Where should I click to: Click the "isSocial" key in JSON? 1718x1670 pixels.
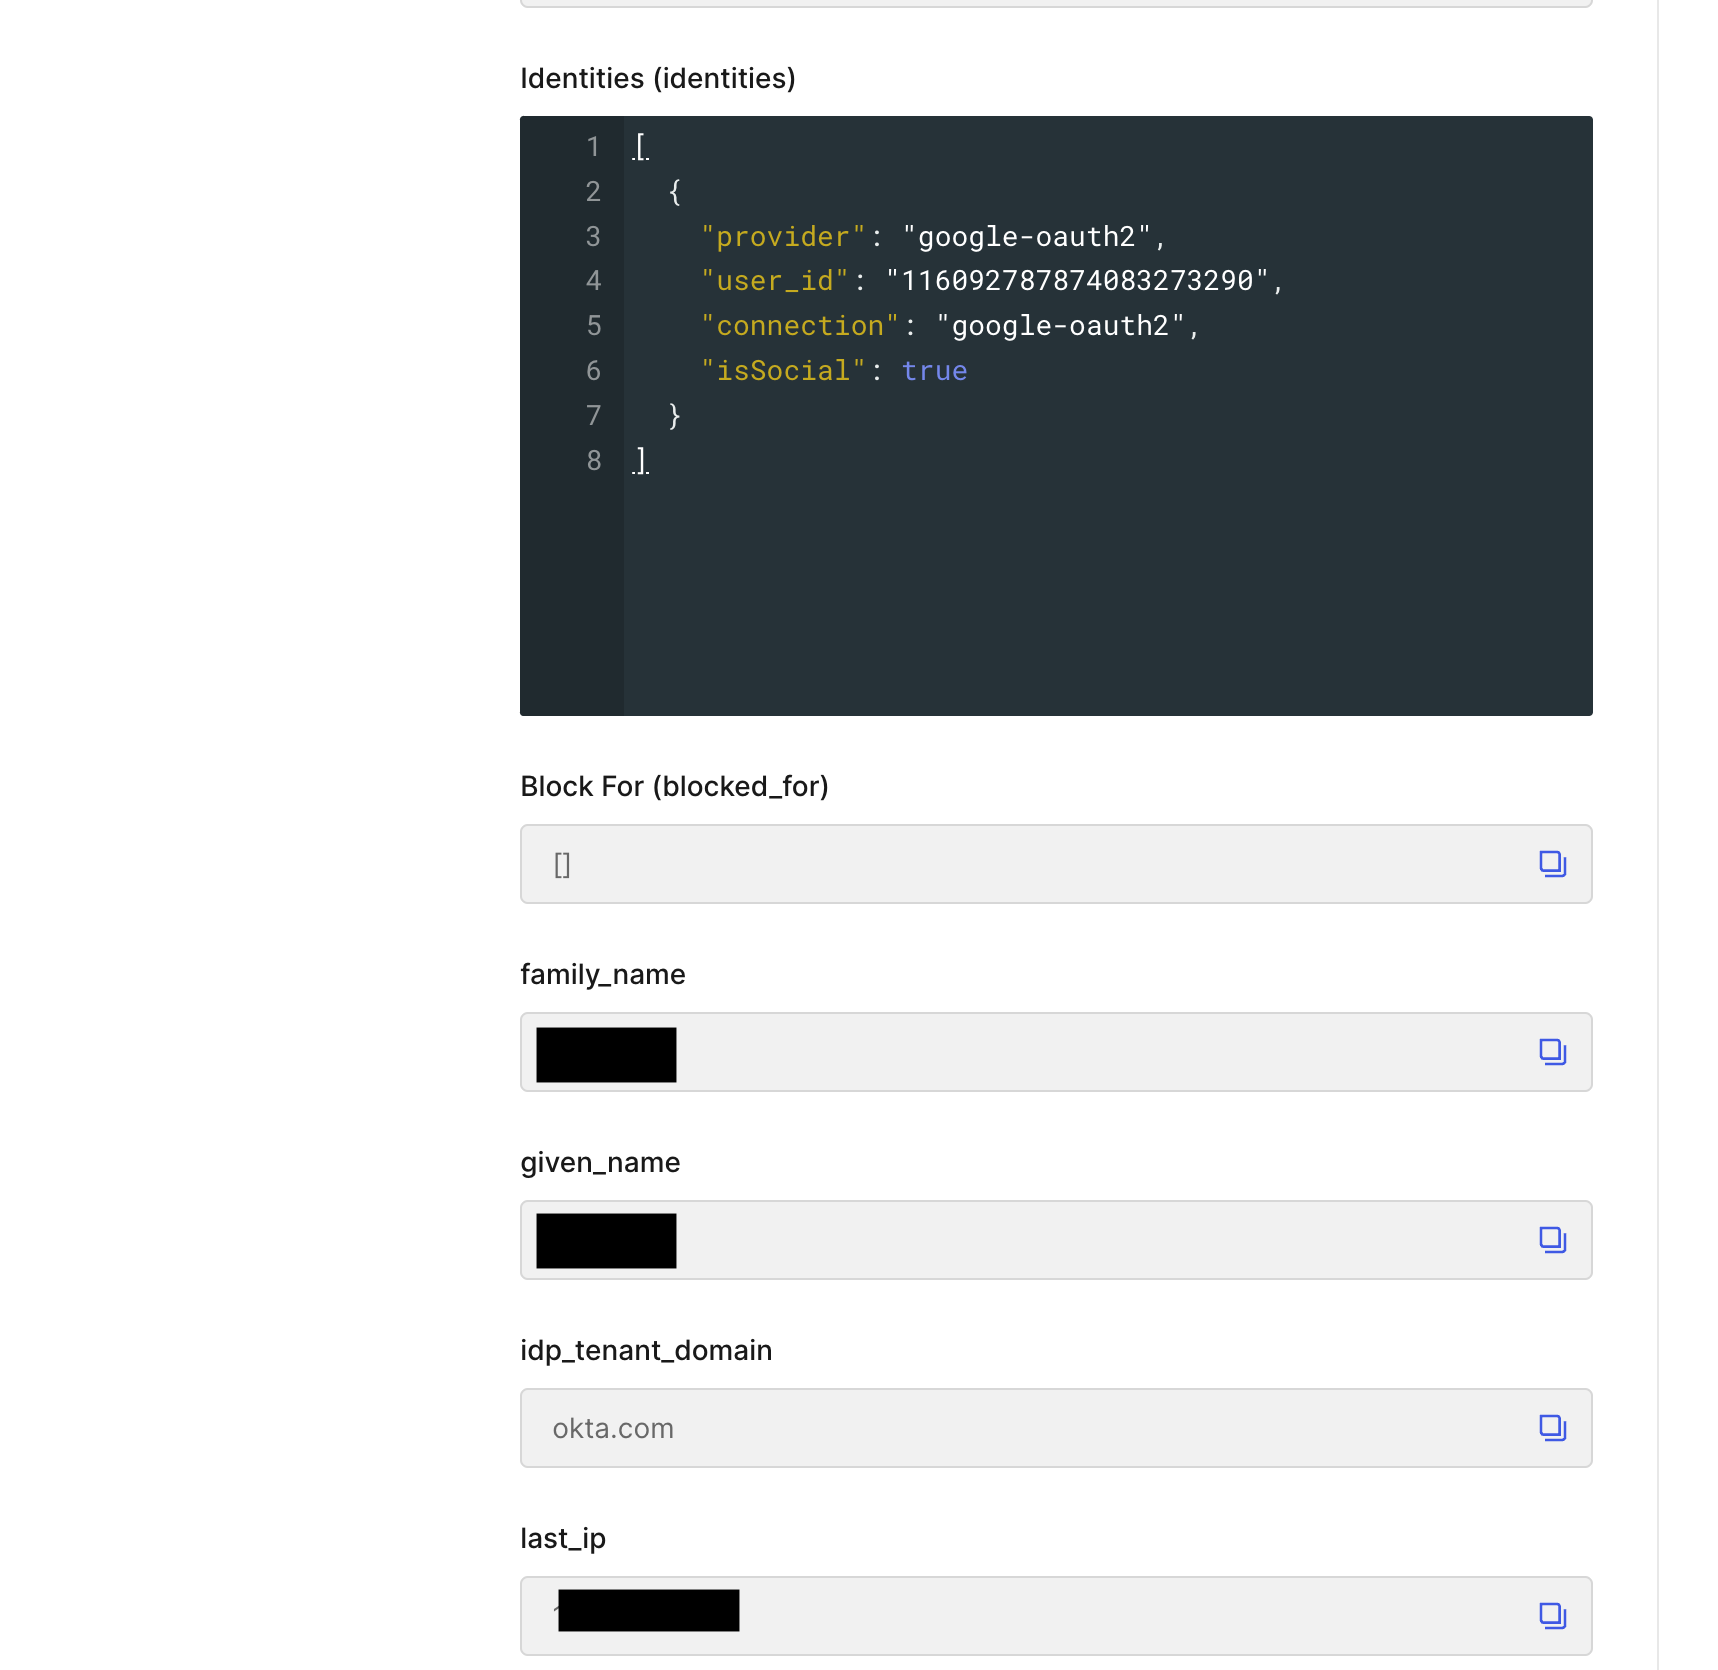pos(783,371)
